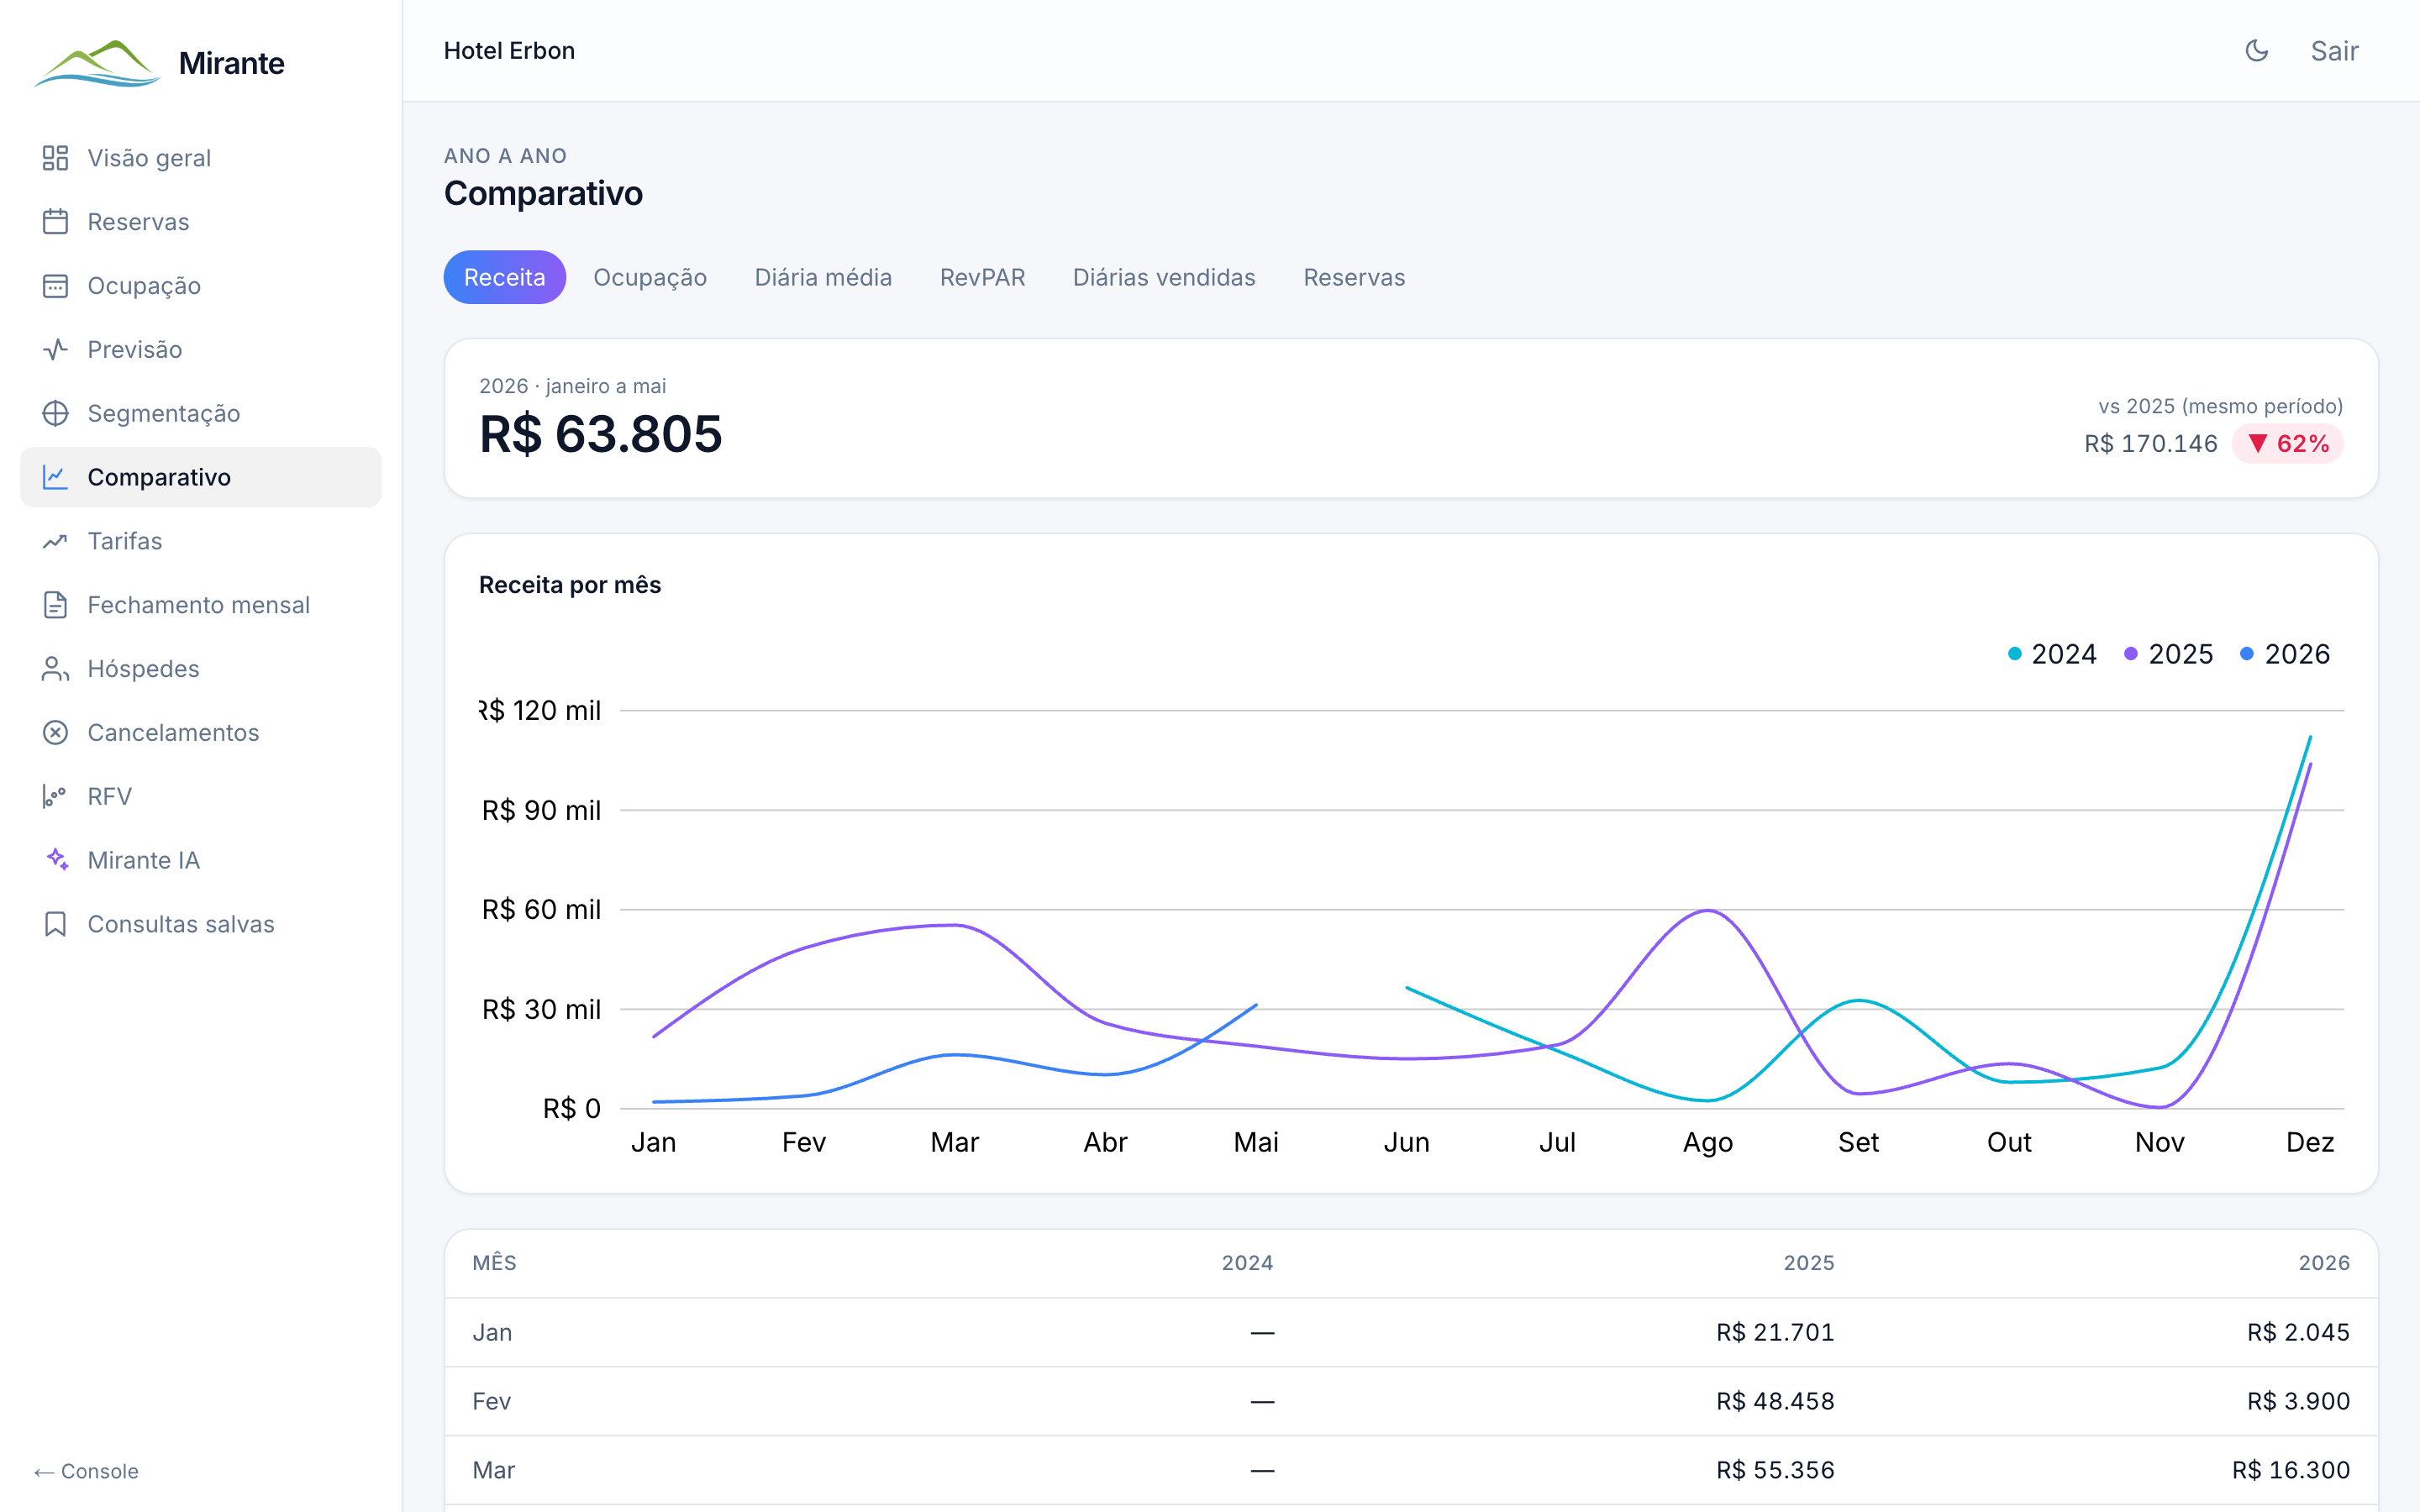This screenshot has height=1512, width=2420.
Task: Click the Fechamento mensal document icon
Action: pos(55,606)
